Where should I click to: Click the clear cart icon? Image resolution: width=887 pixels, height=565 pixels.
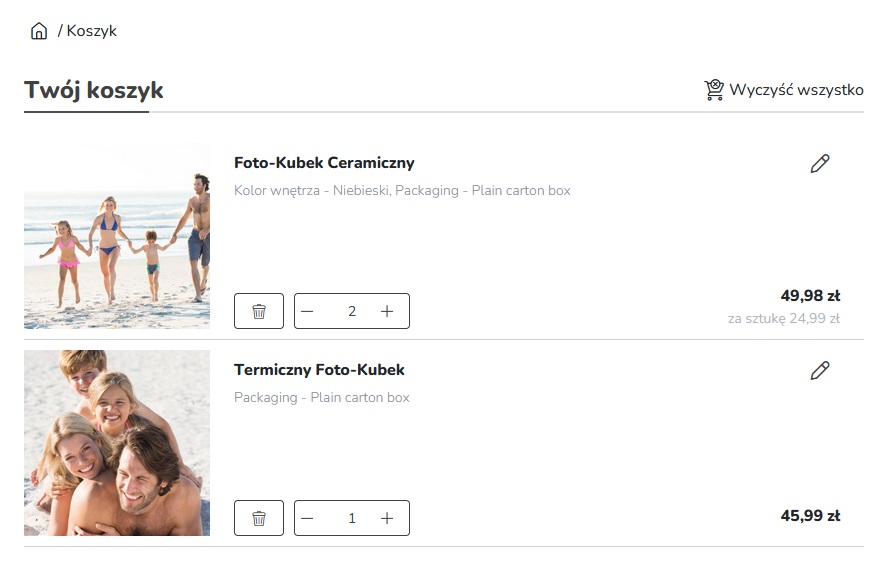point(714,90)
